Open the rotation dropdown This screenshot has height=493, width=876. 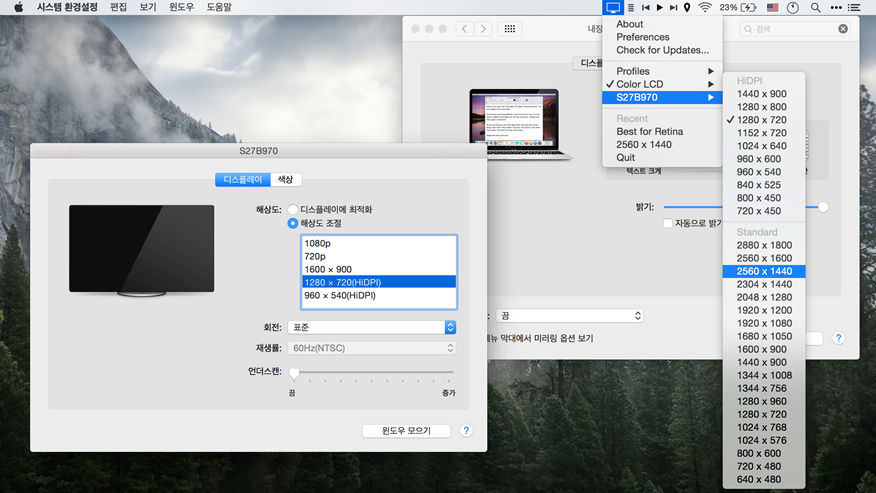[372, 327]
